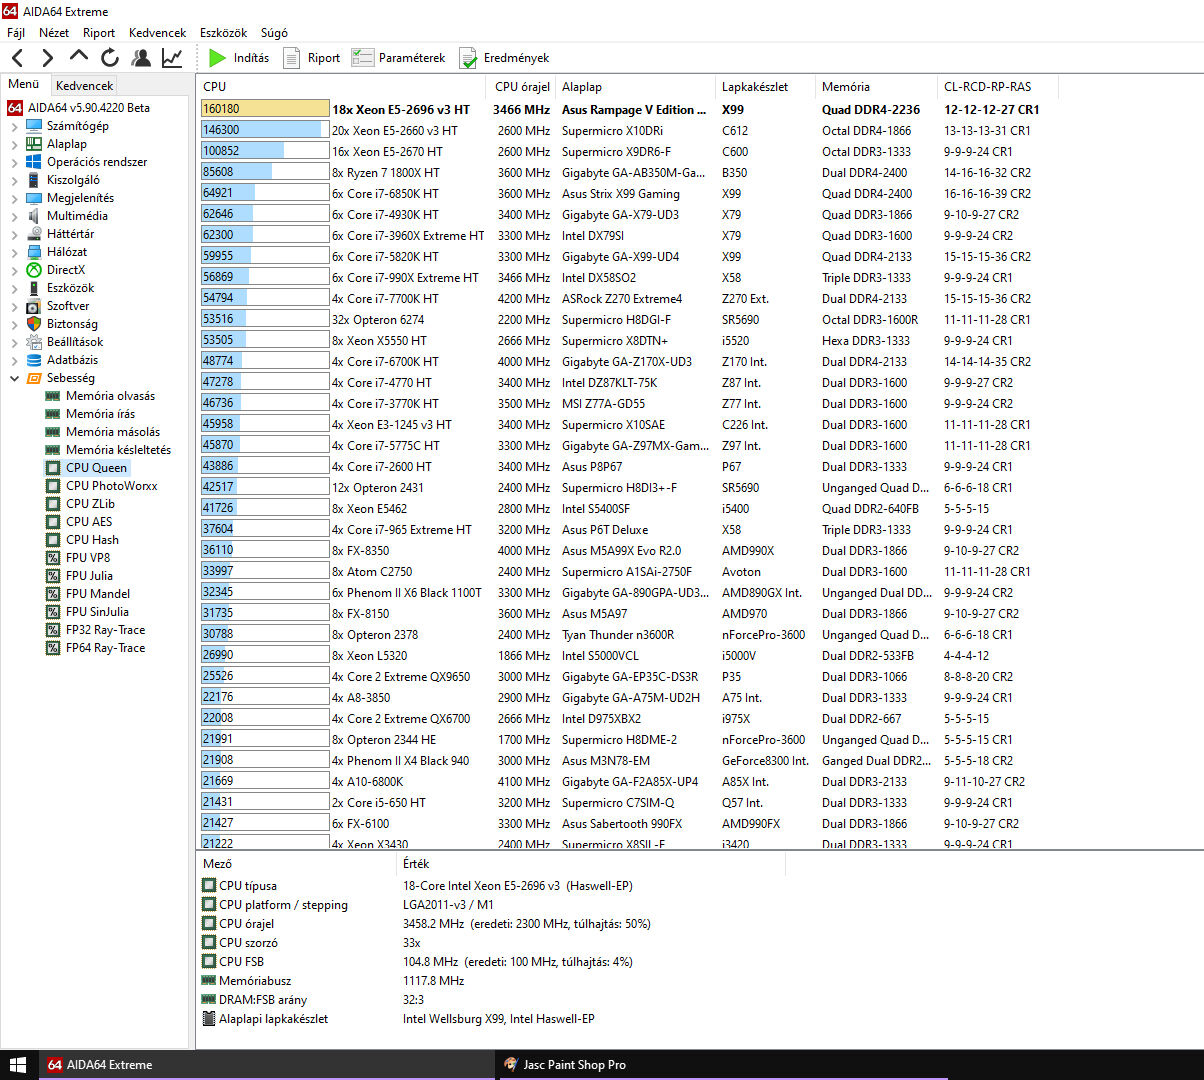
Task: Click the Refresh icon in toolbar
Action: coord(110,58)
